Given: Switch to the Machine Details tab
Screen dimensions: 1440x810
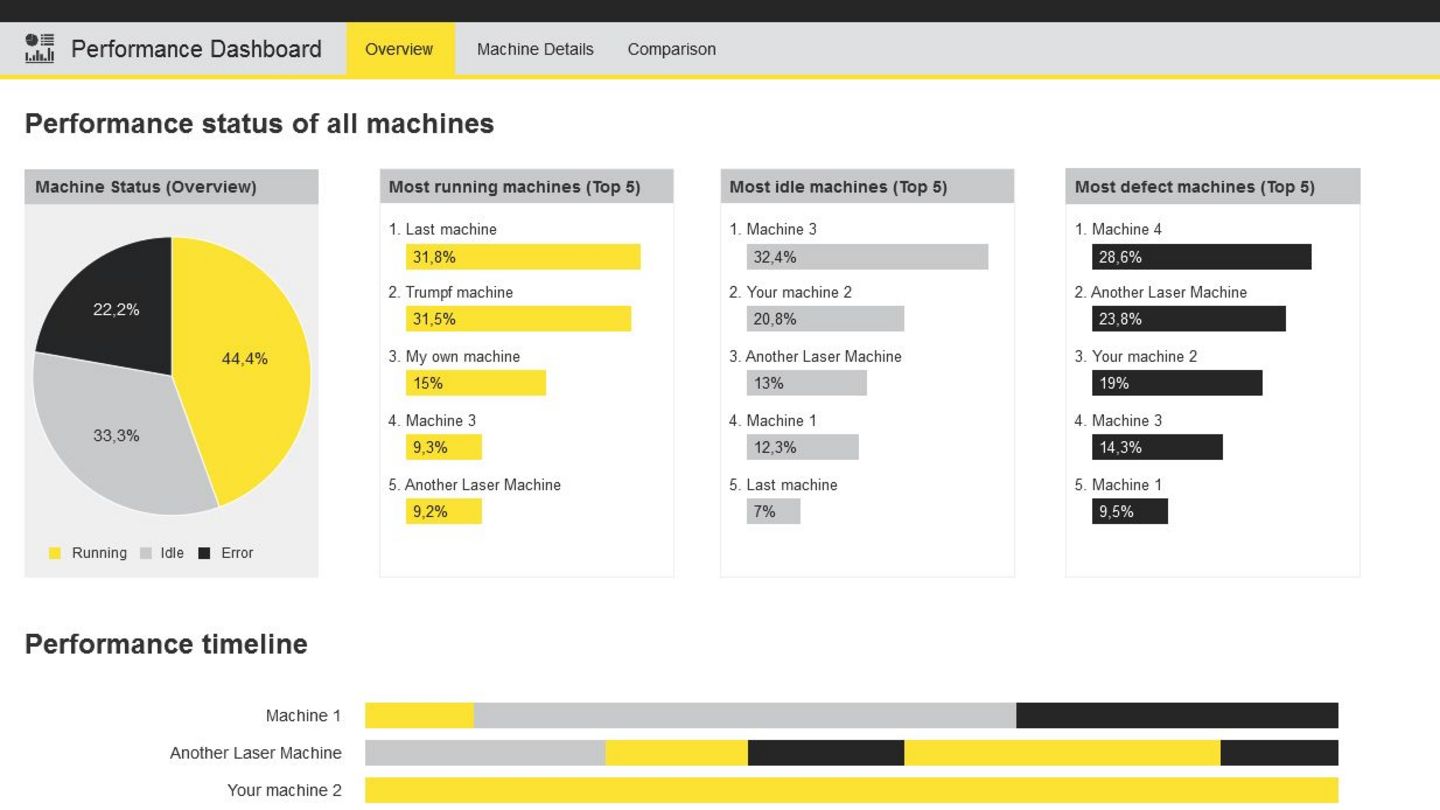Looking at the screenshot, I should pyautogui.click(x=535, y=49).
